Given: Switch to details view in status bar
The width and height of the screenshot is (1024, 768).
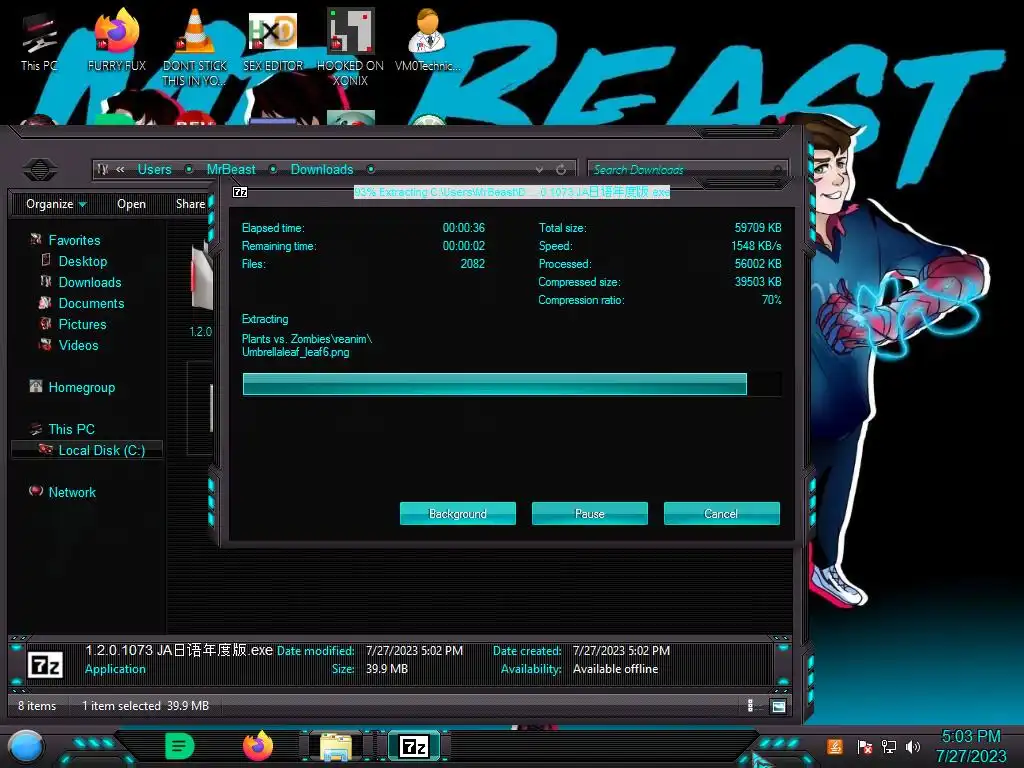Looking at the screenshot, I should [x=750, y=706].
